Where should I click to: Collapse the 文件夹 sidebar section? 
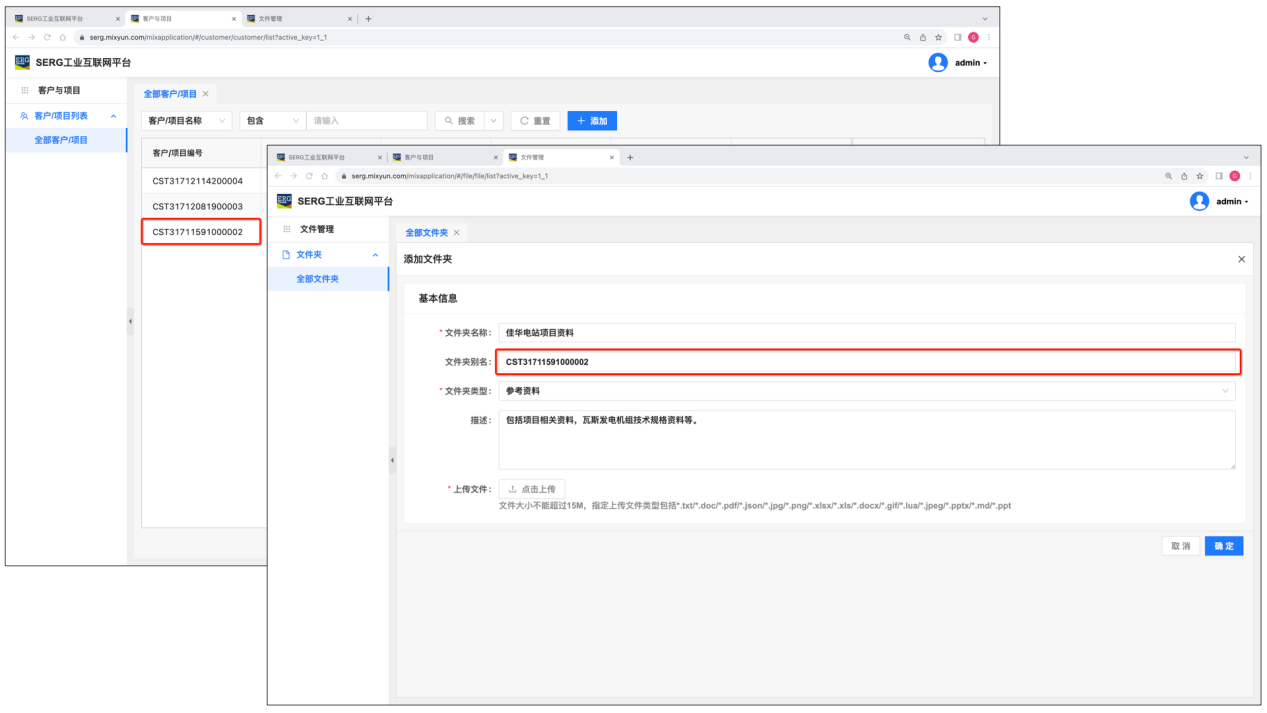click(375, 255)
